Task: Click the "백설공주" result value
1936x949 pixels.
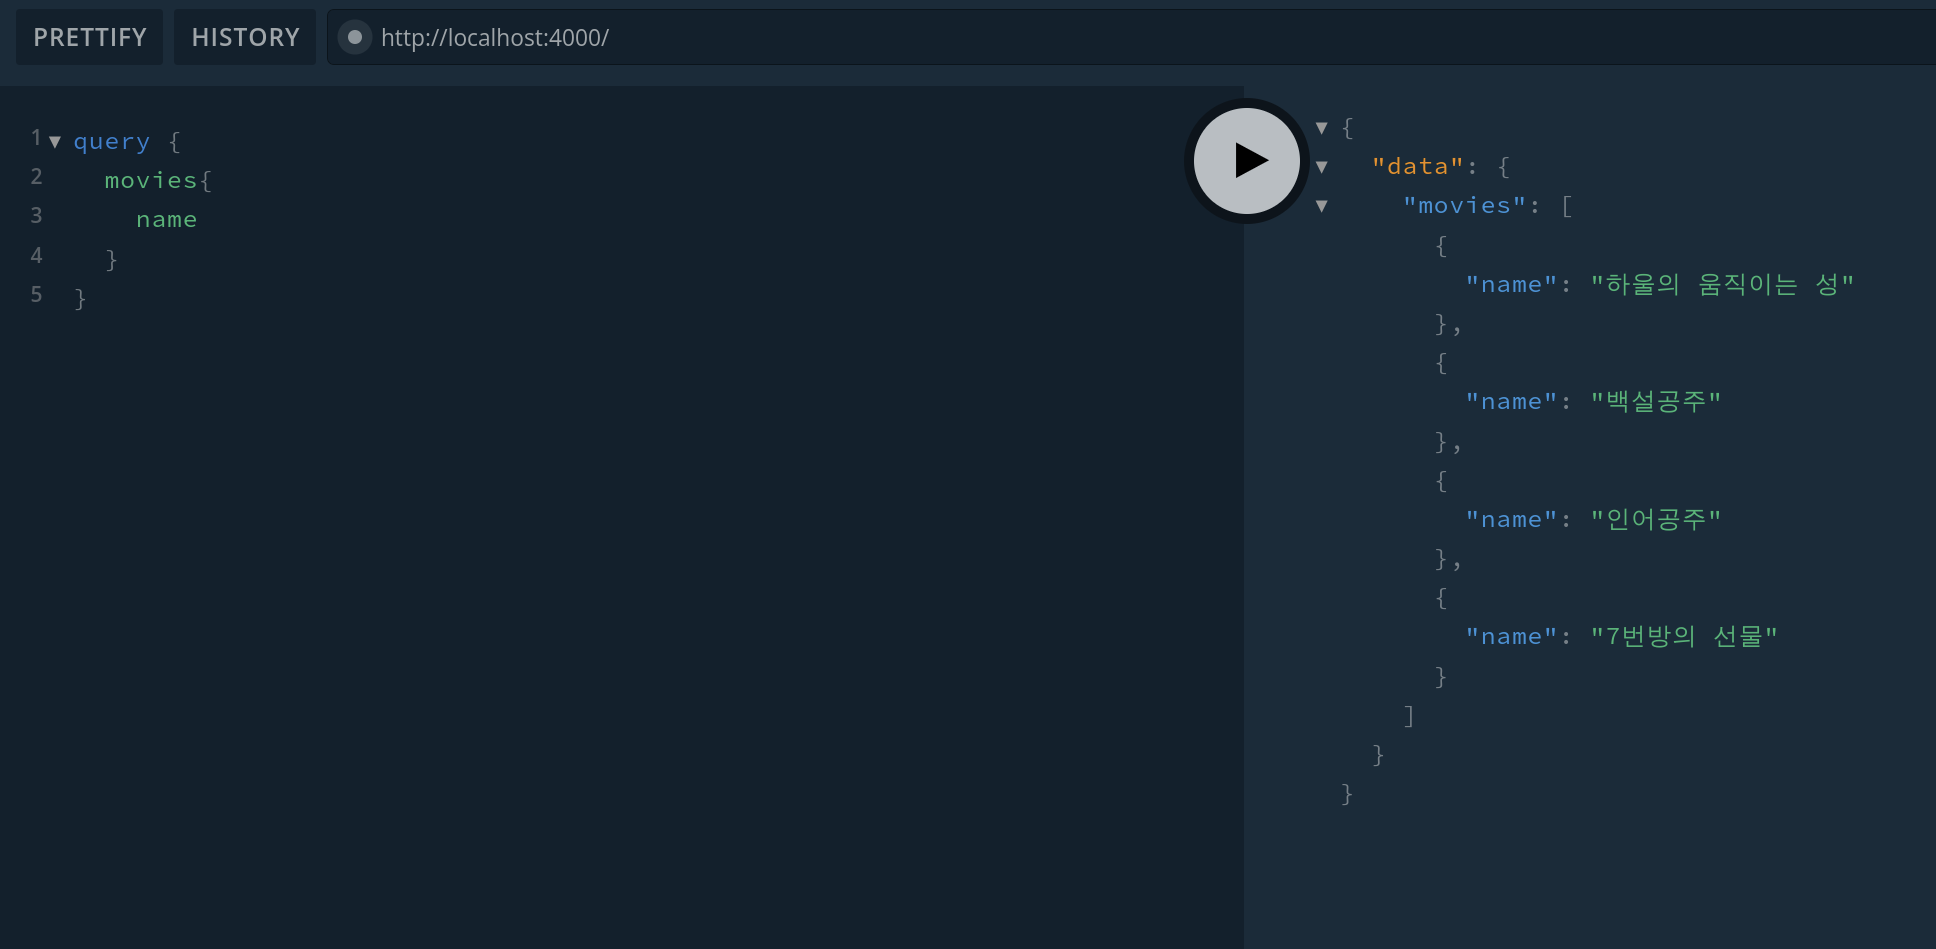Action: pyautogui.click(x=1655, y=402)
